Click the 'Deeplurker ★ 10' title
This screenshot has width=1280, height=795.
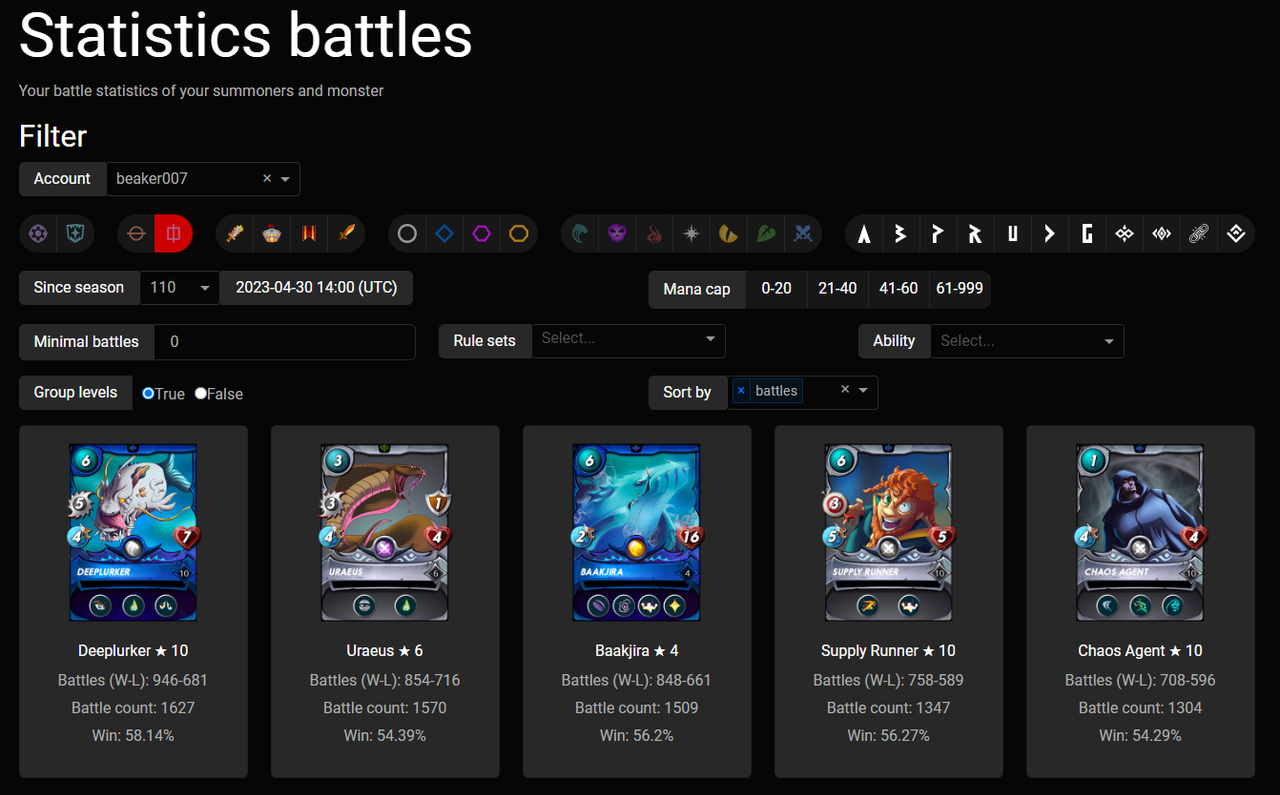pyautogui.click(x=133, y=651)
